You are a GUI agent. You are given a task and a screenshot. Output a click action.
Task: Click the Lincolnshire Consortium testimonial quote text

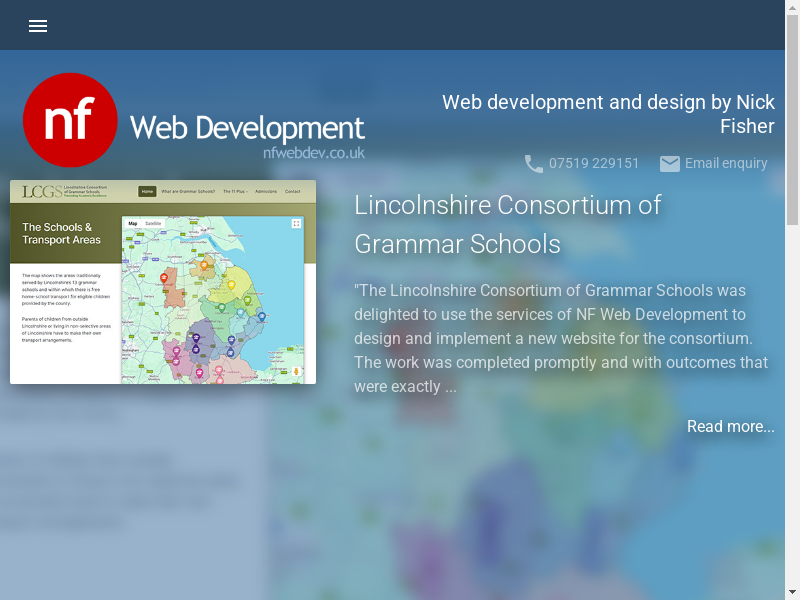coord(560,338)
